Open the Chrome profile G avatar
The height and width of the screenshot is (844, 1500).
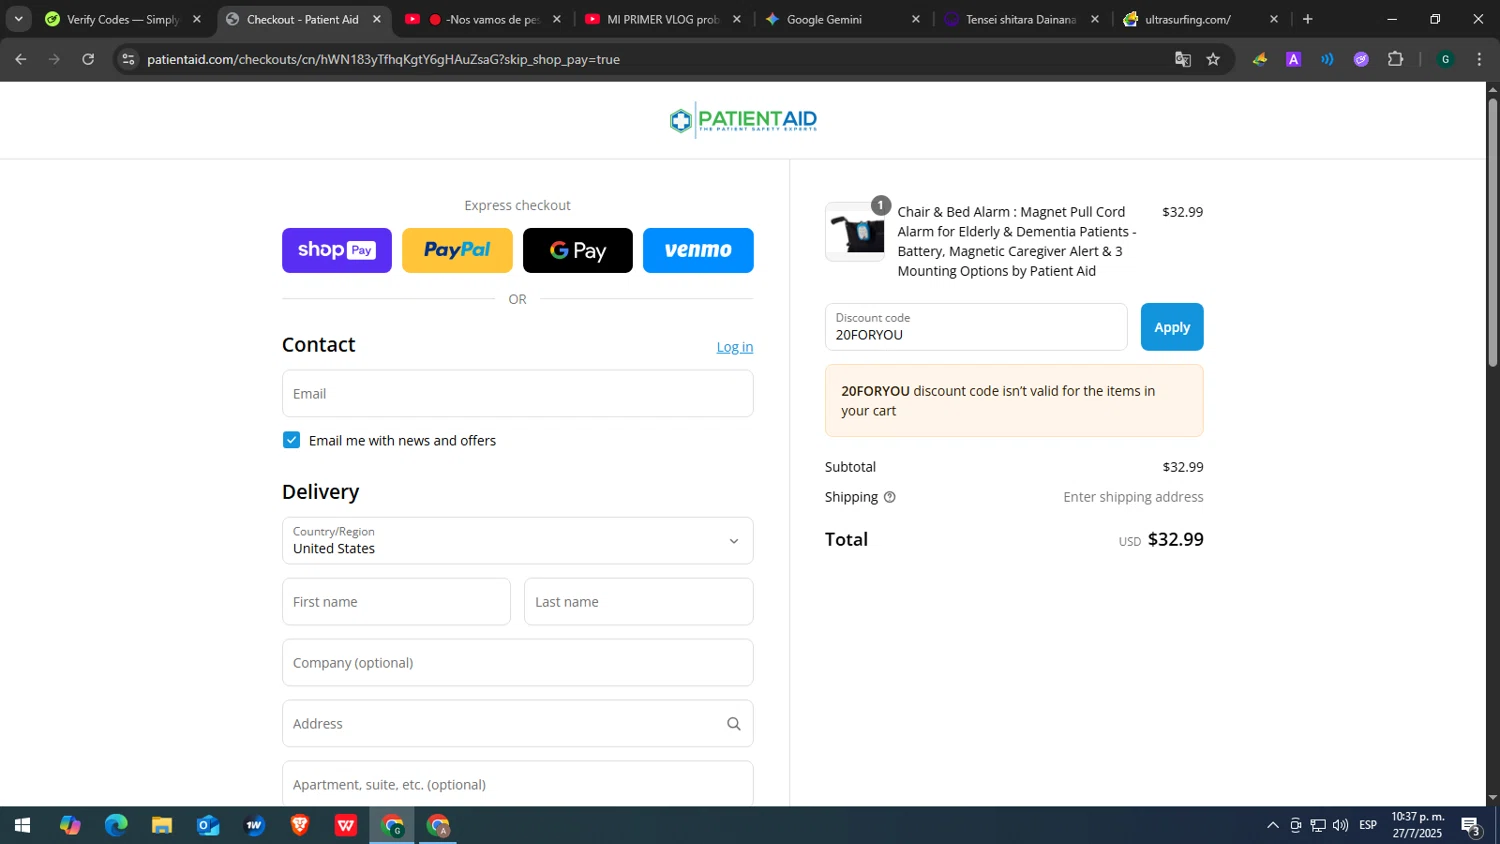(1445, 59)
